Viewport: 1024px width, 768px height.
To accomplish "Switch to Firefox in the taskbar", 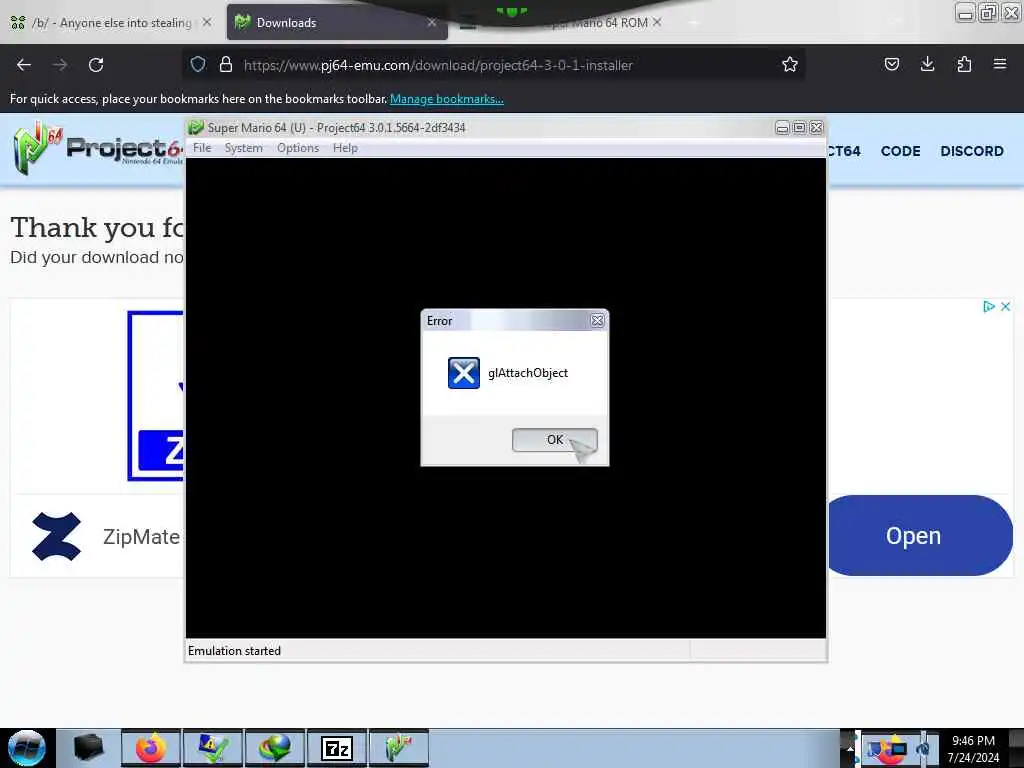I will (151, 748).
